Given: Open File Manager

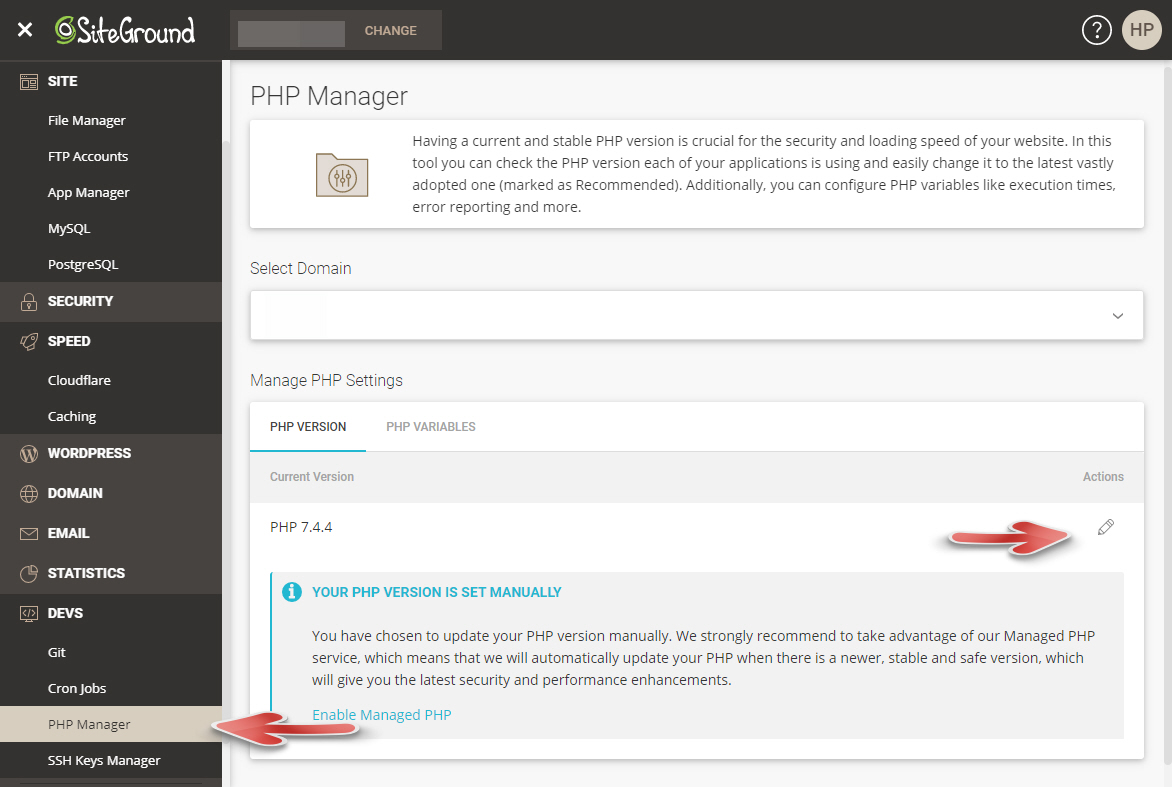Looking at the screenshot, I should [87, 120].
